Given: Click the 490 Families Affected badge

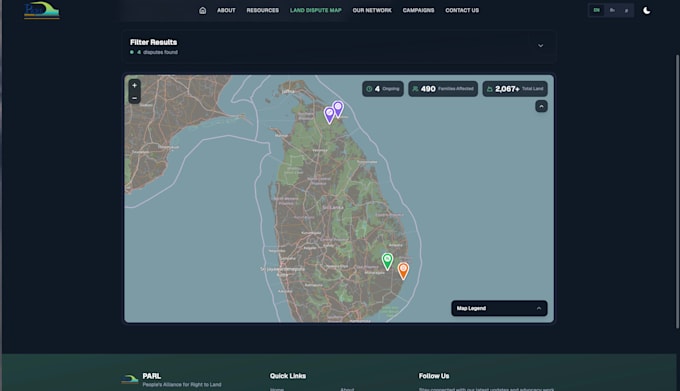Looking at the screenshot, I should pyautogui.click(x=443, y=89).
